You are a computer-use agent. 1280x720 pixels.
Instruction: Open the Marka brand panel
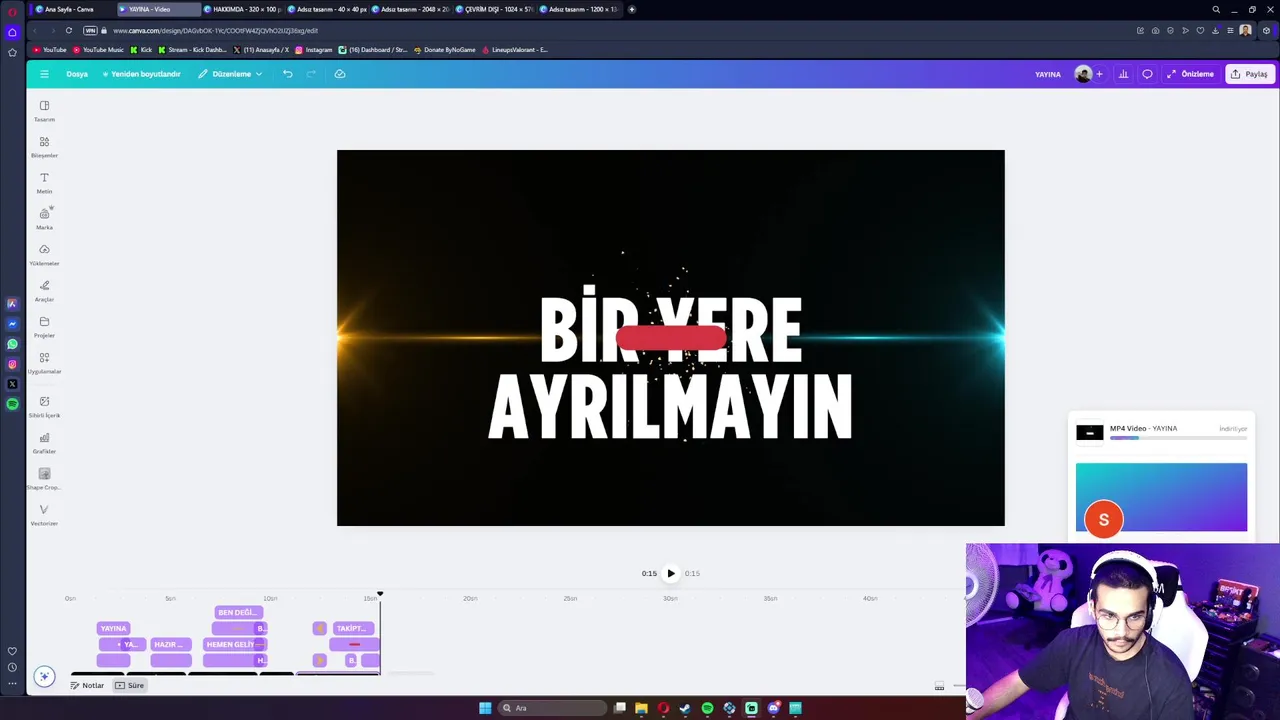pos(44,219)
